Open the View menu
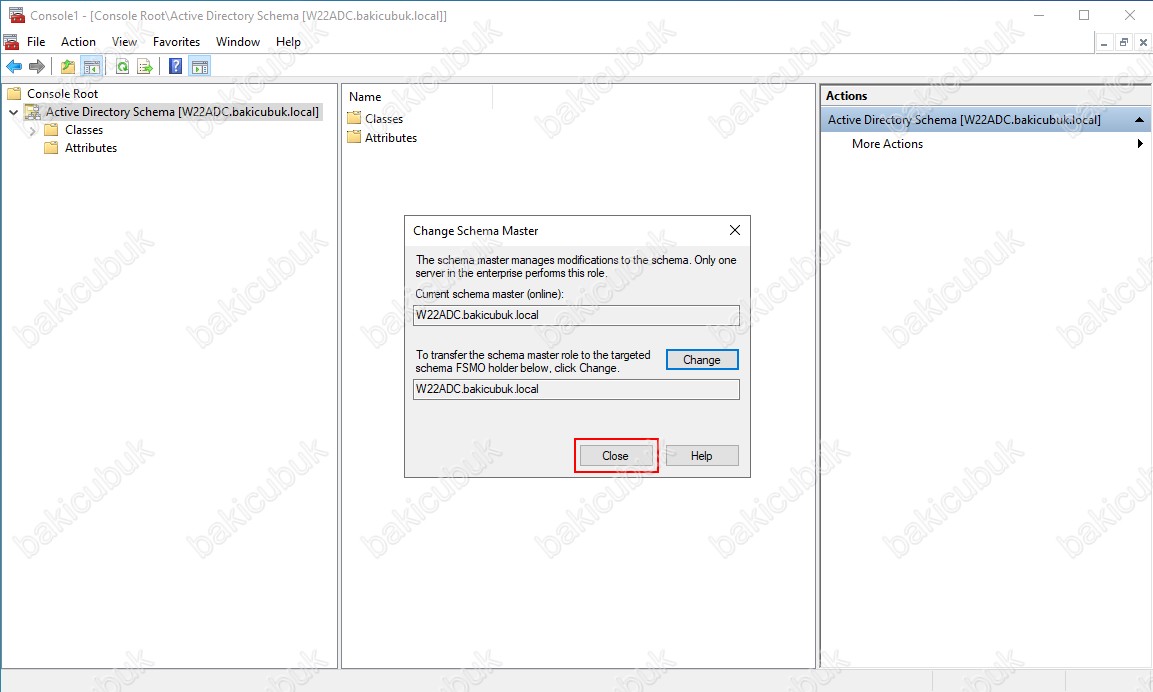The image size is (1153, 692). pyautogui.click(x=124, y=42)
